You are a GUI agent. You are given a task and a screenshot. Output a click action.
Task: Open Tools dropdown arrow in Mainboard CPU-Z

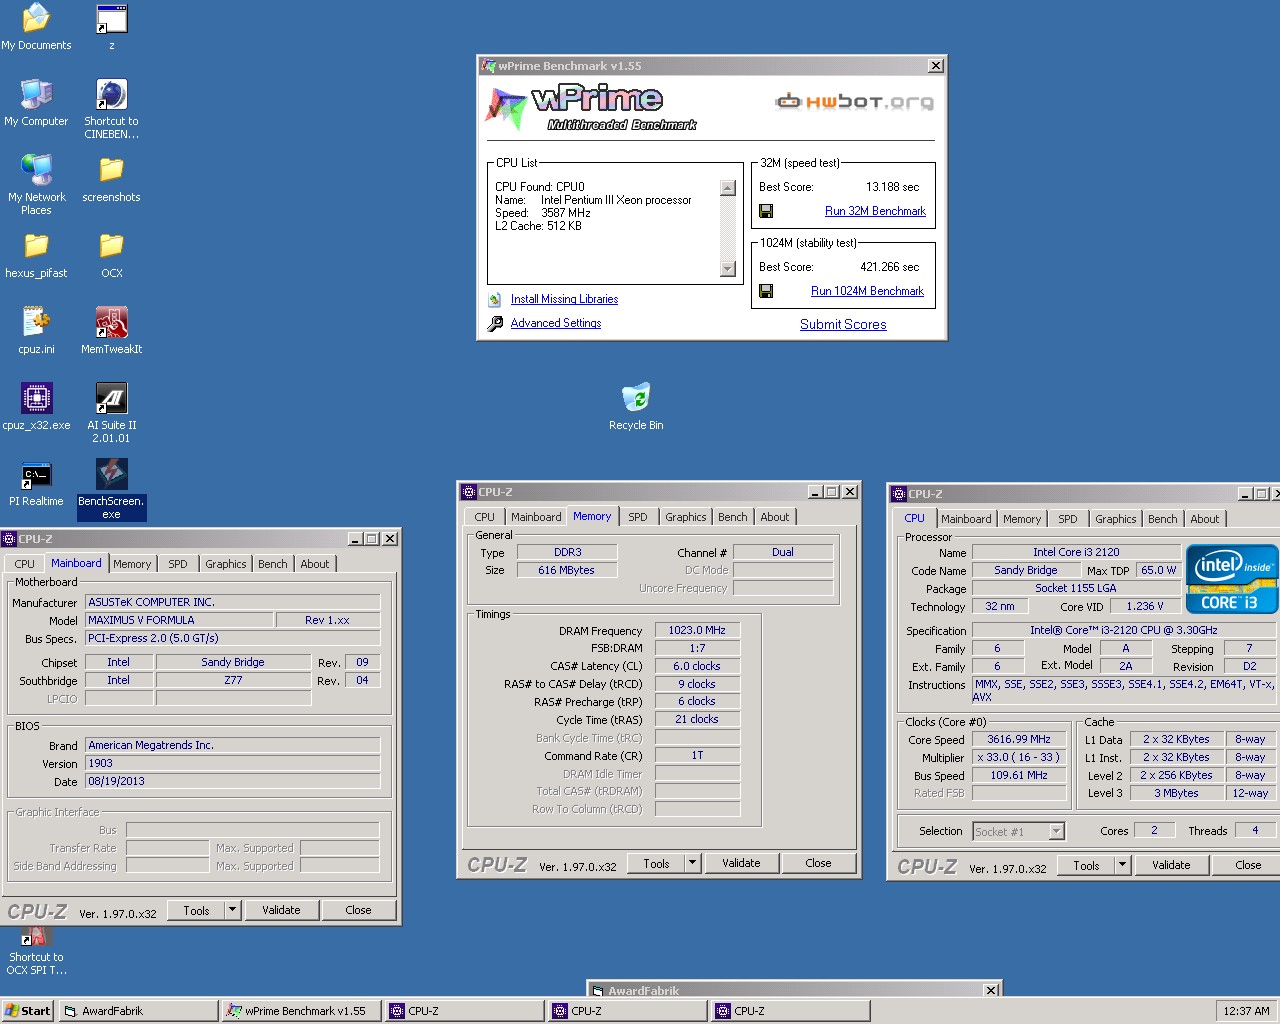point(232,910)
